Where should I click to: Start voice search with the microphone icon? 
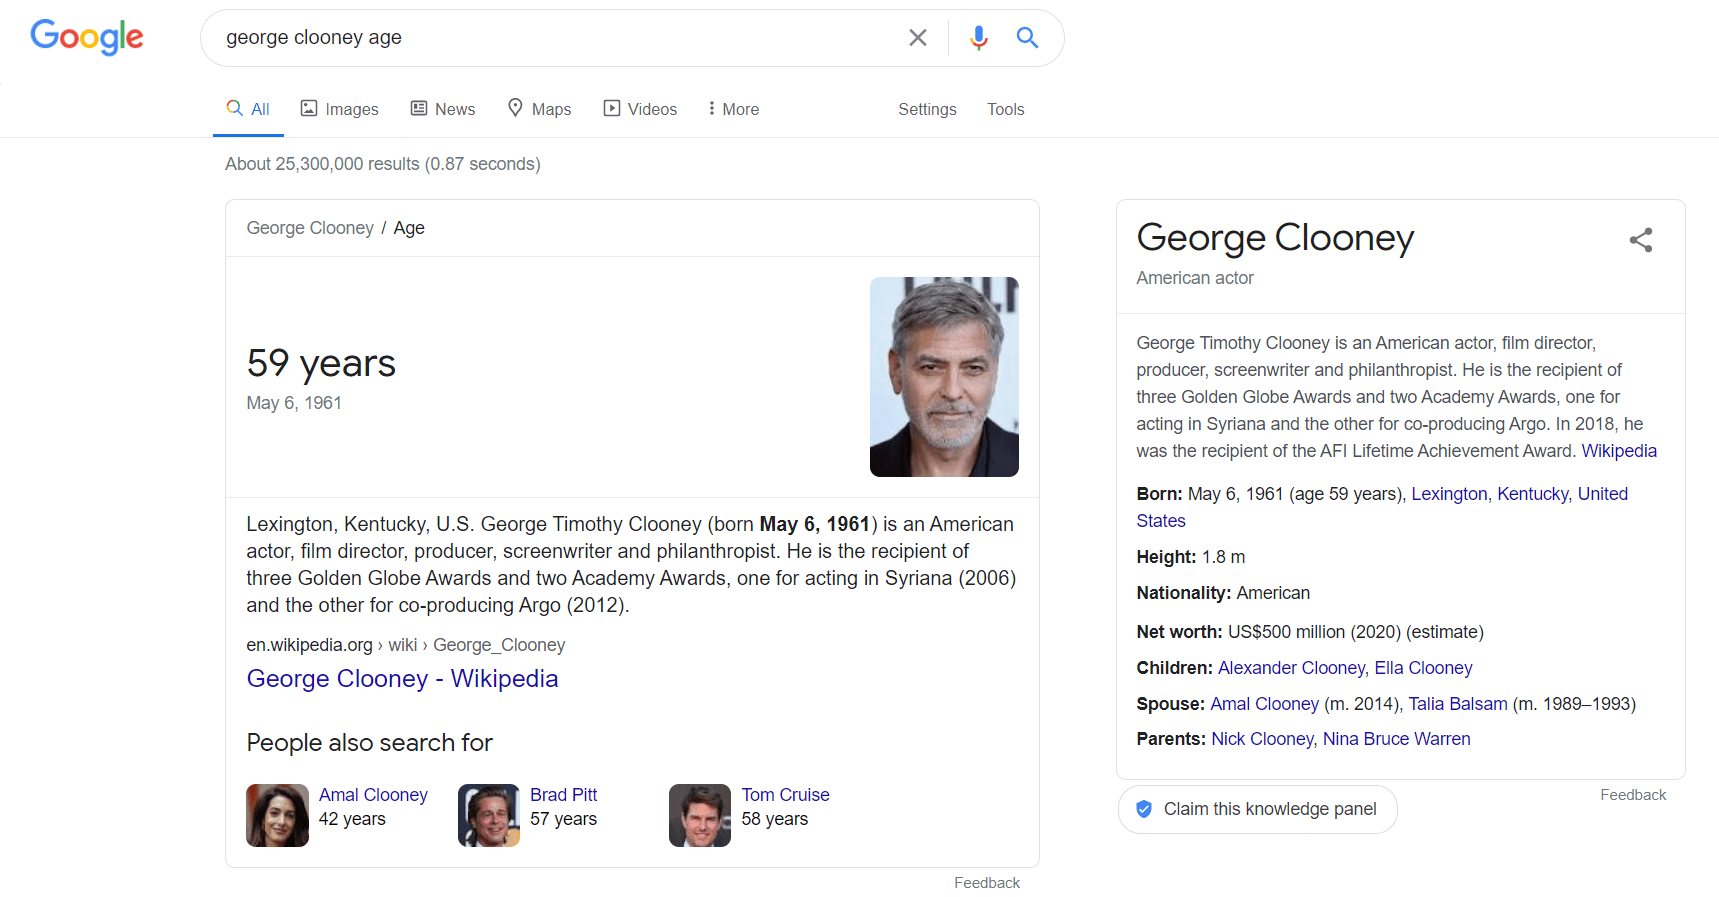(979, 38)
